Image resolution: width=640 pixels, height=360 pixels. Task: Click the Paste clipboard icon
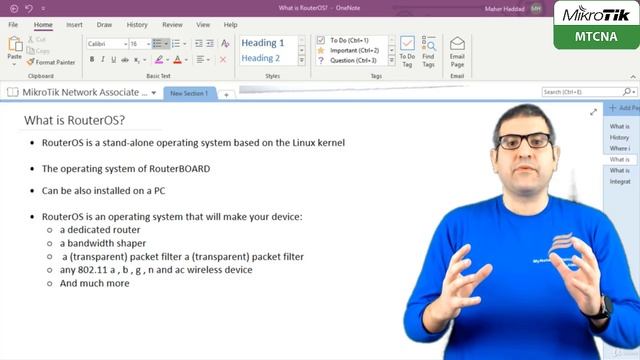point(15,44)
